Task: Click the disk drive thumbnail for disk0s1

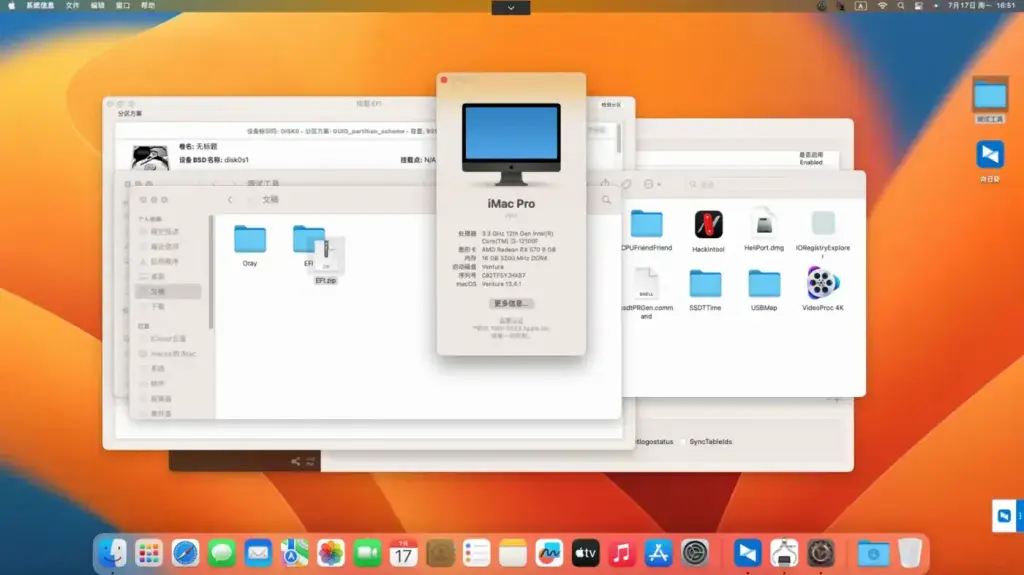Action: click(x=150, y=157)
